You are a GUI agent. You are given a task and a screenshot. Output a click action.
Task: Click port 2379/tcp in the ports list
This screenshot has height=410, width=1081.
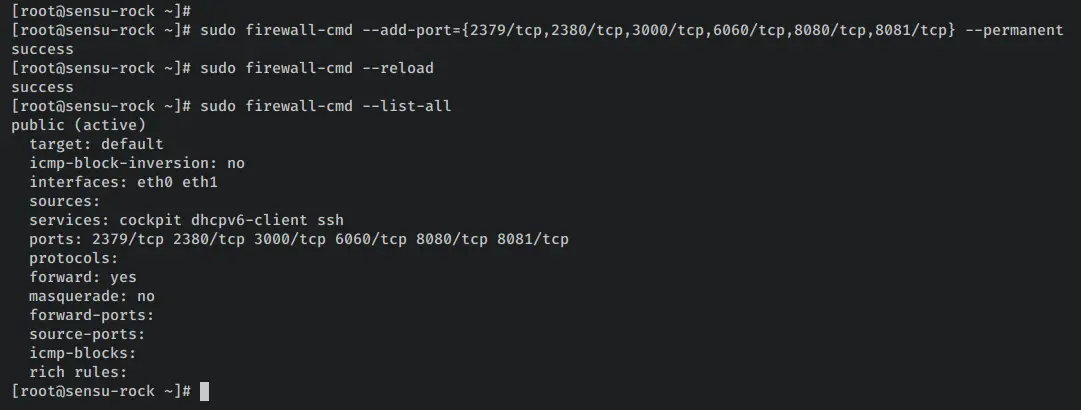(128, 240)
